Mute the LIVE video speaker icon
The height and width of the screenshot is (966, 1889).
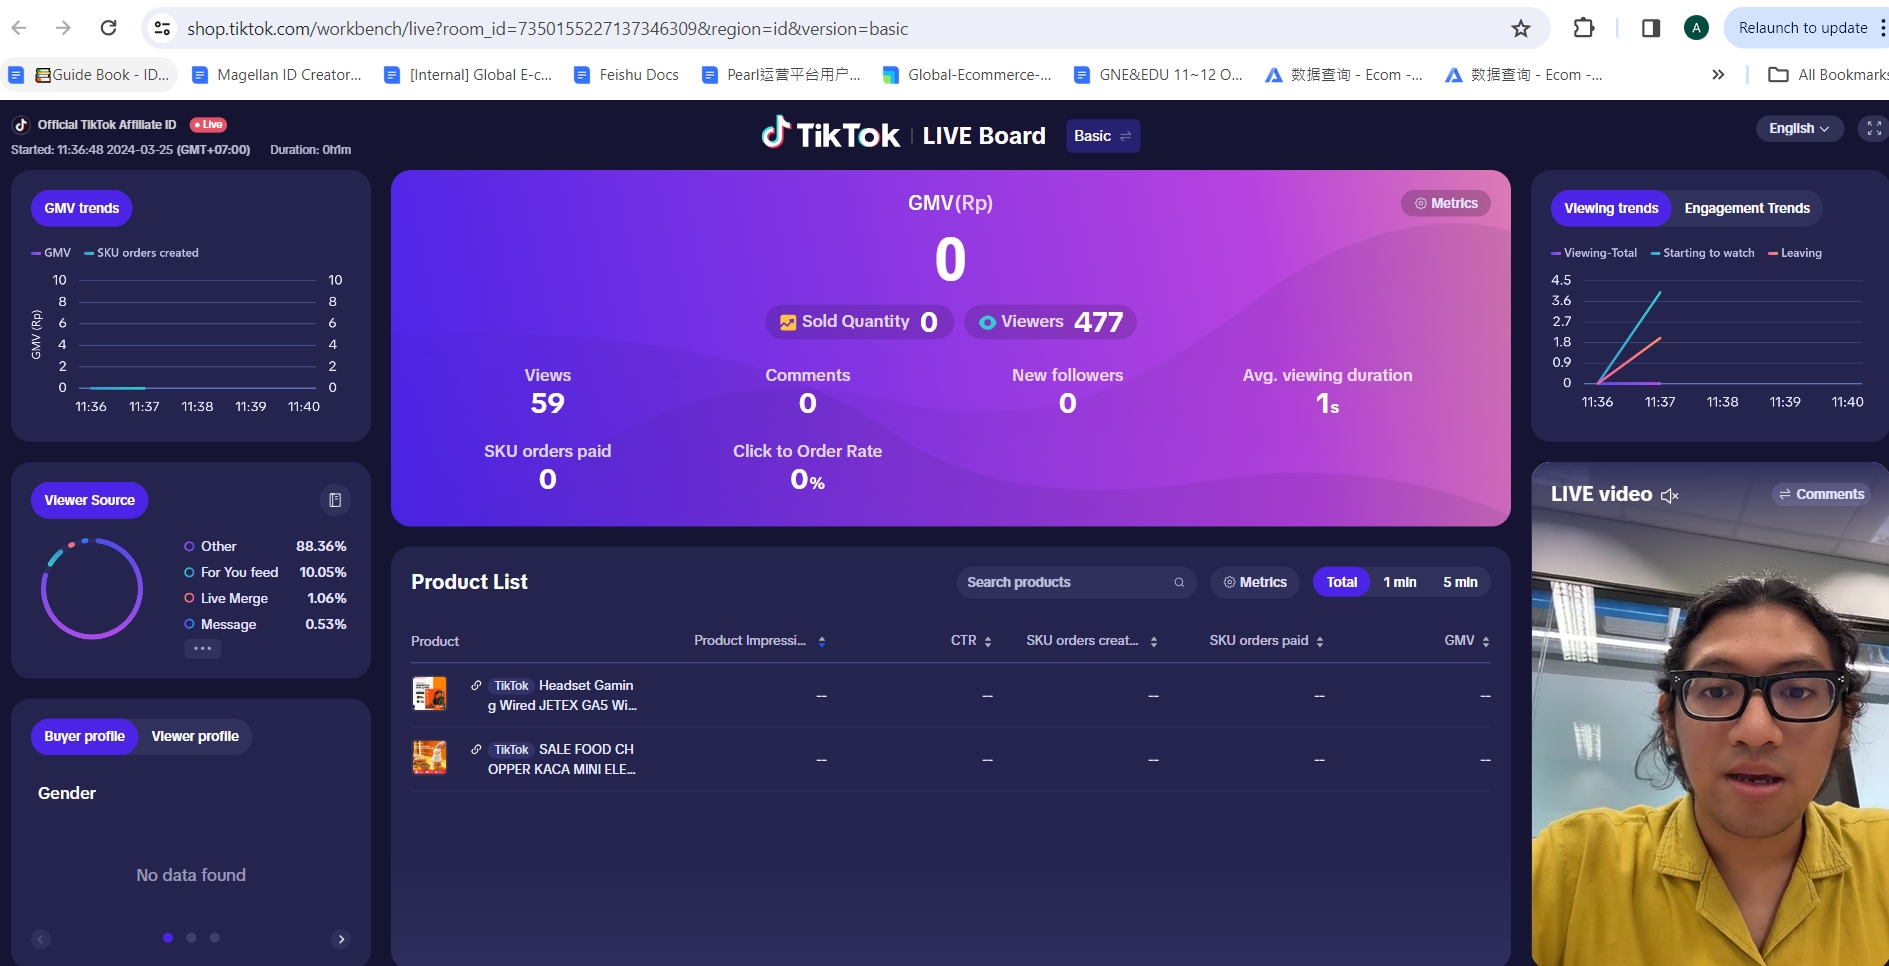pos(1669,495)
